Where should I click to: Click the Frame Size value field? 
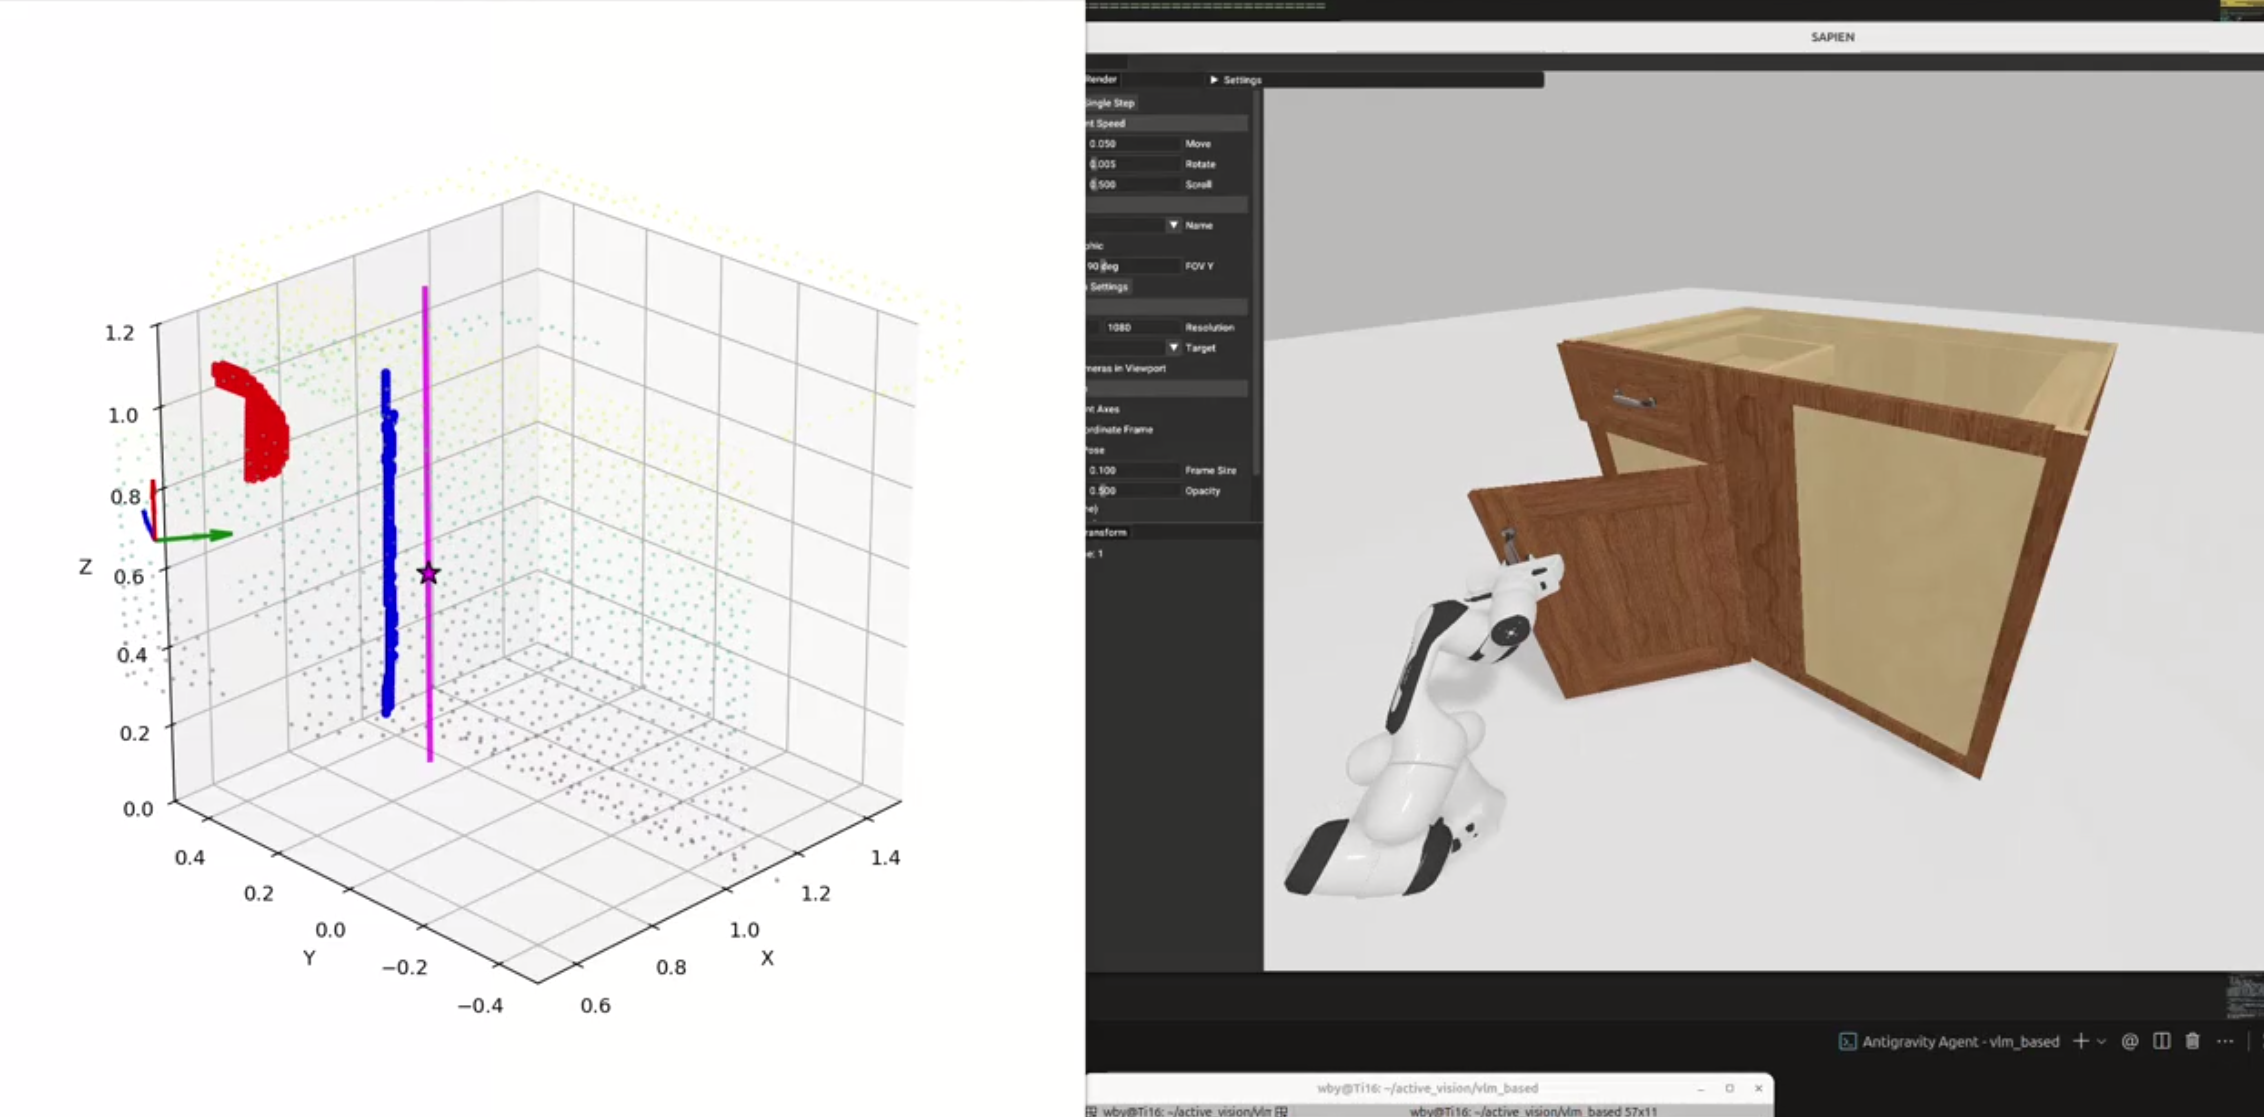[1132, 470]
